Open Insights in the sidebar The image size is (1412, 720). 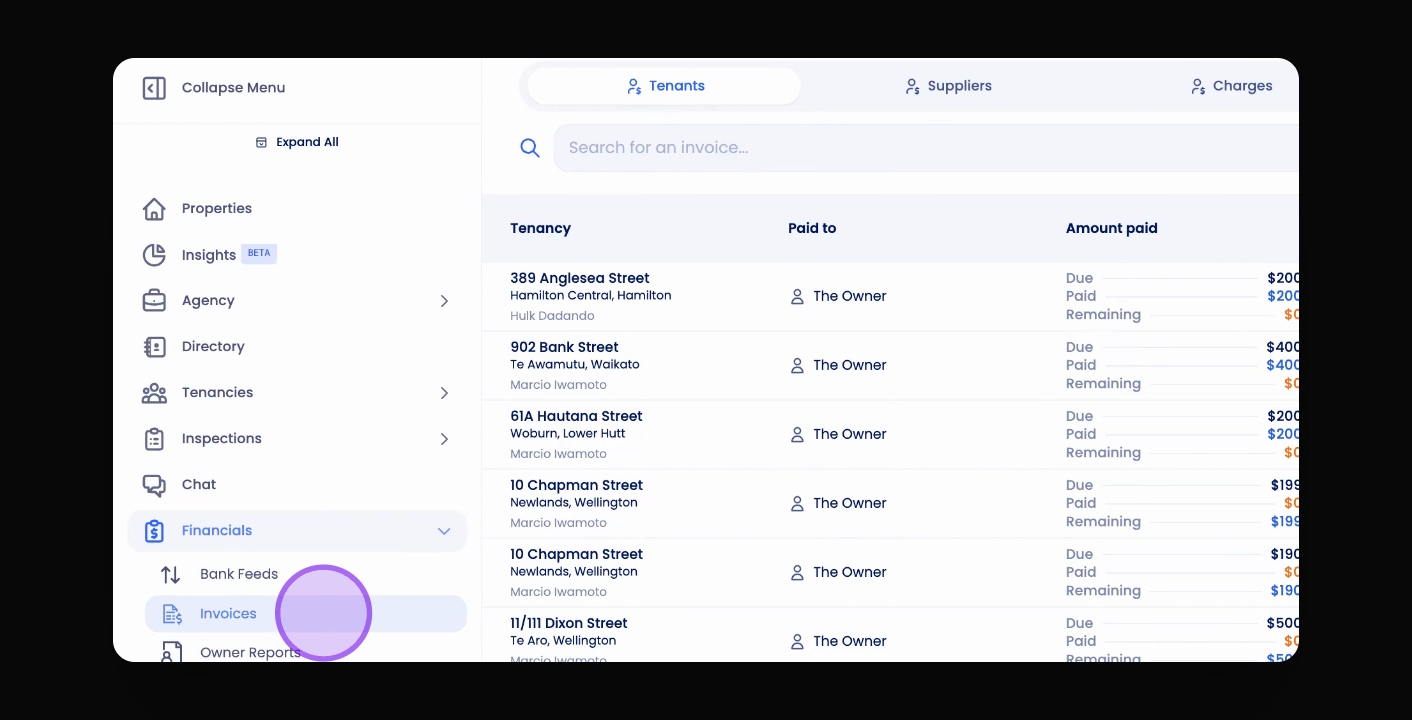[209, 255]
